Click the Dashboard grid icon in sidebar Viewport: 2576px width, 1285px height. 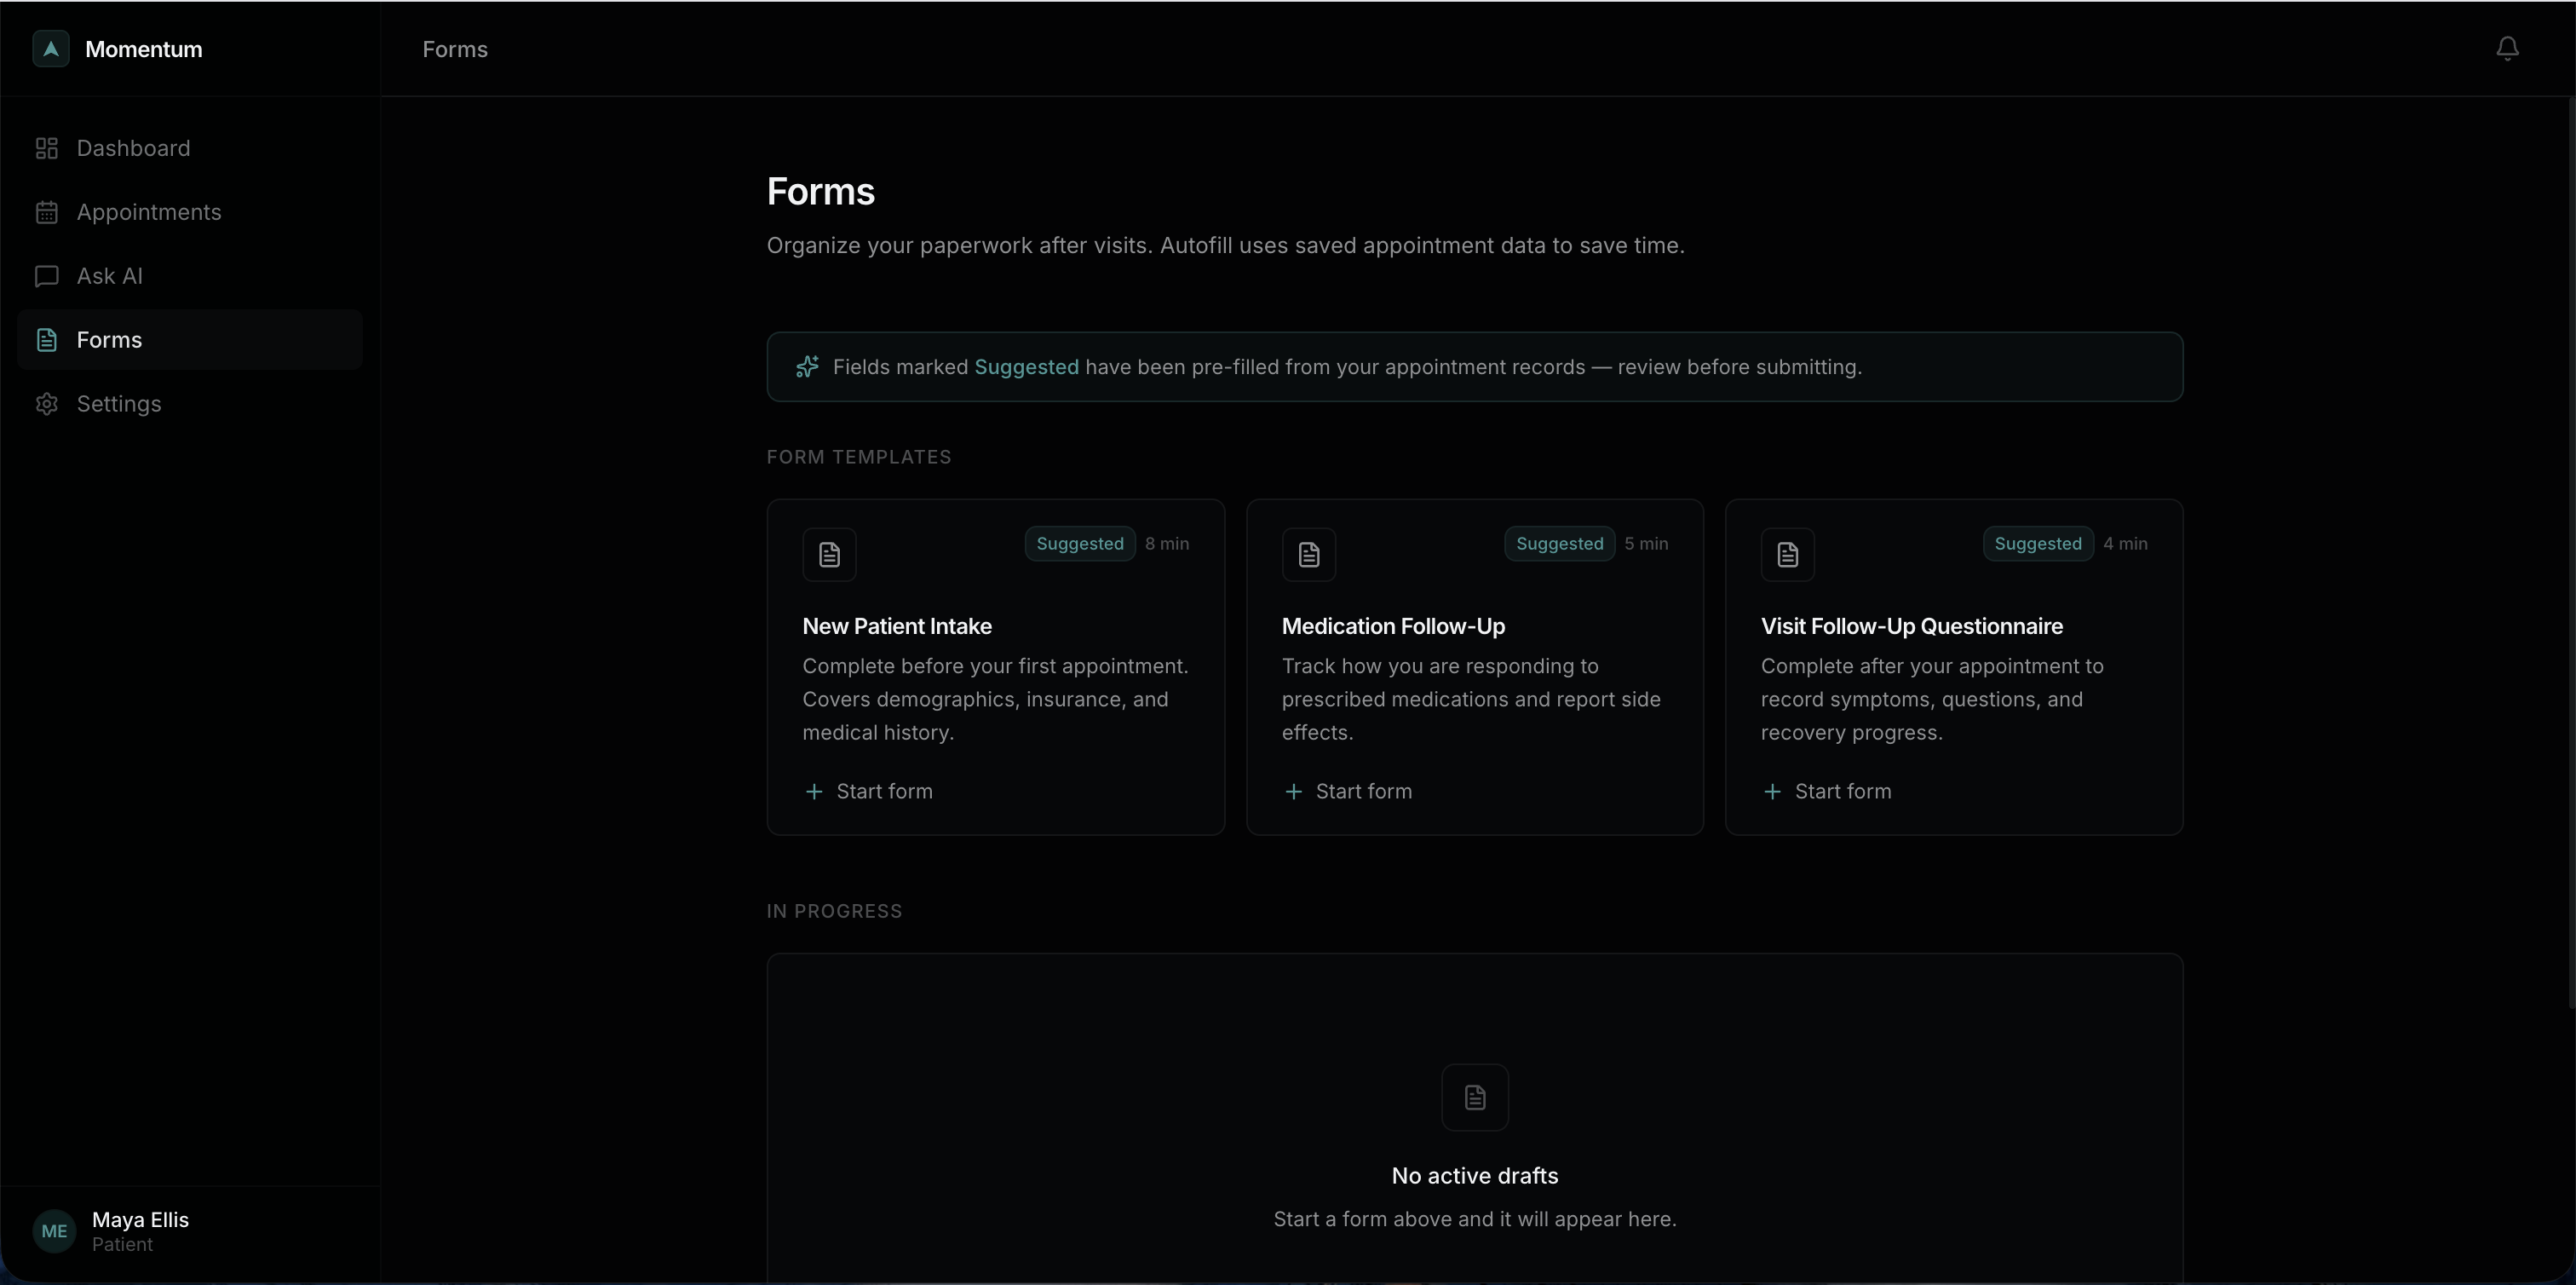(x=47, y=148)
